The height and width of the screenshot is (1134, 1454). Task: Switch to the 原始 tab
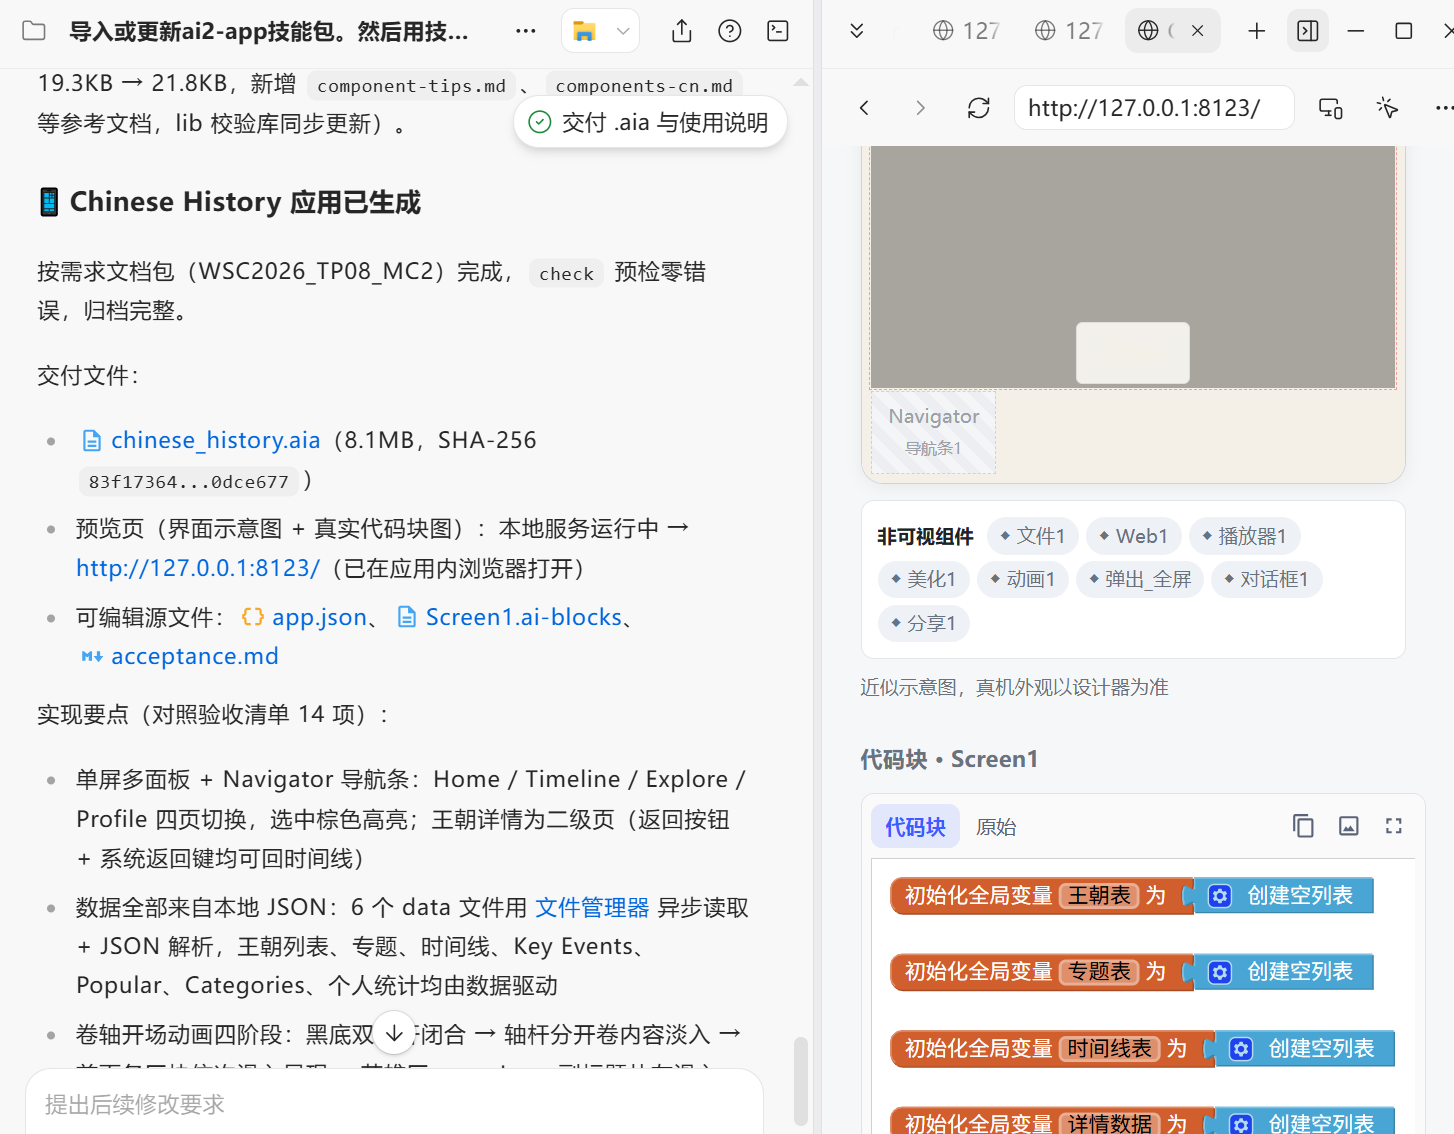pos(996,827)
